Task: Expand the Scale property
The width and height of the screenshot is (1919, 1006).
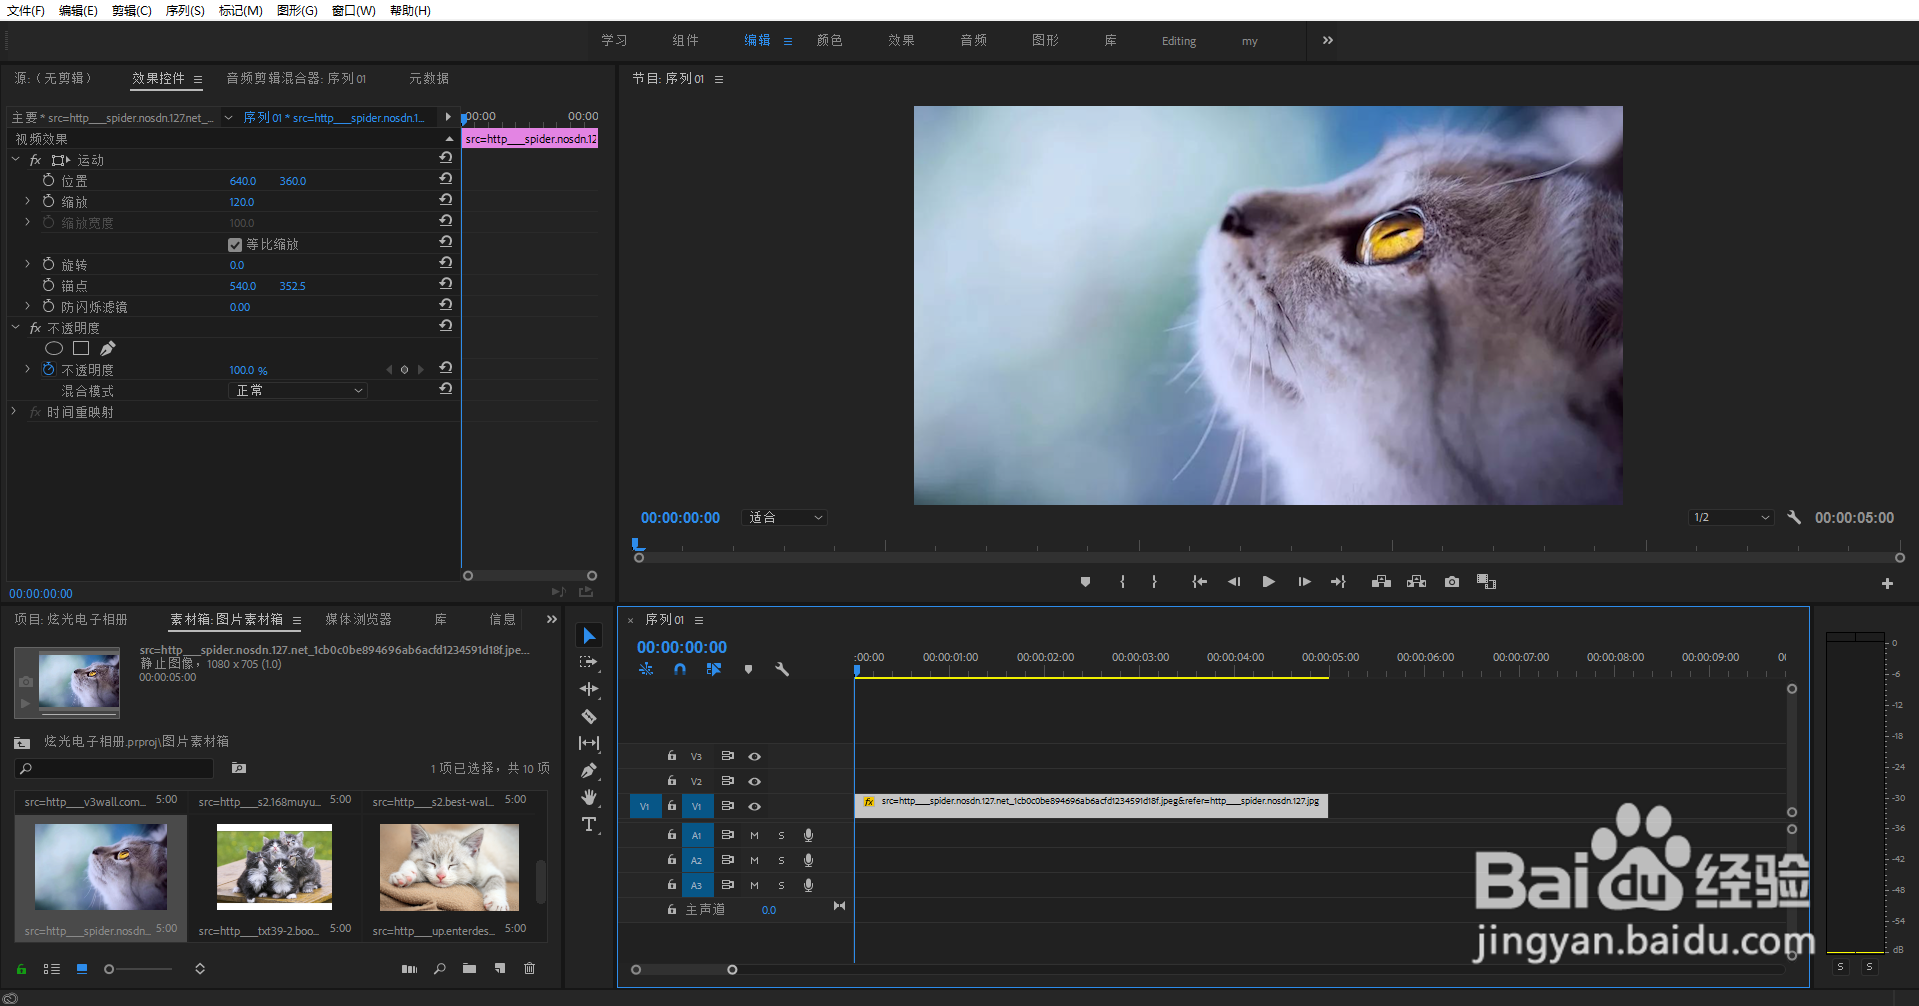Action: pos(28,201)
